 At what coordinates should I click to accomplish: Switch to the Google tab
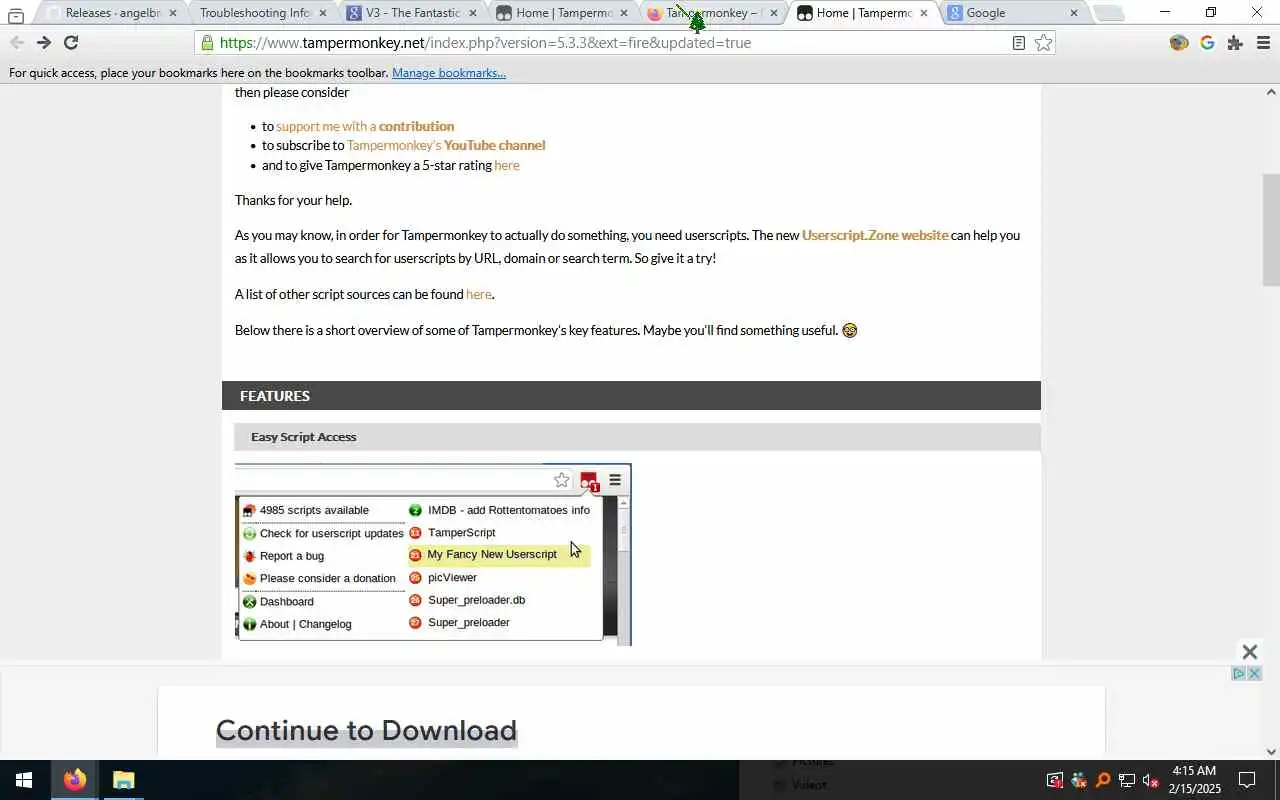pyautogui.click(x=1014, y=13)
